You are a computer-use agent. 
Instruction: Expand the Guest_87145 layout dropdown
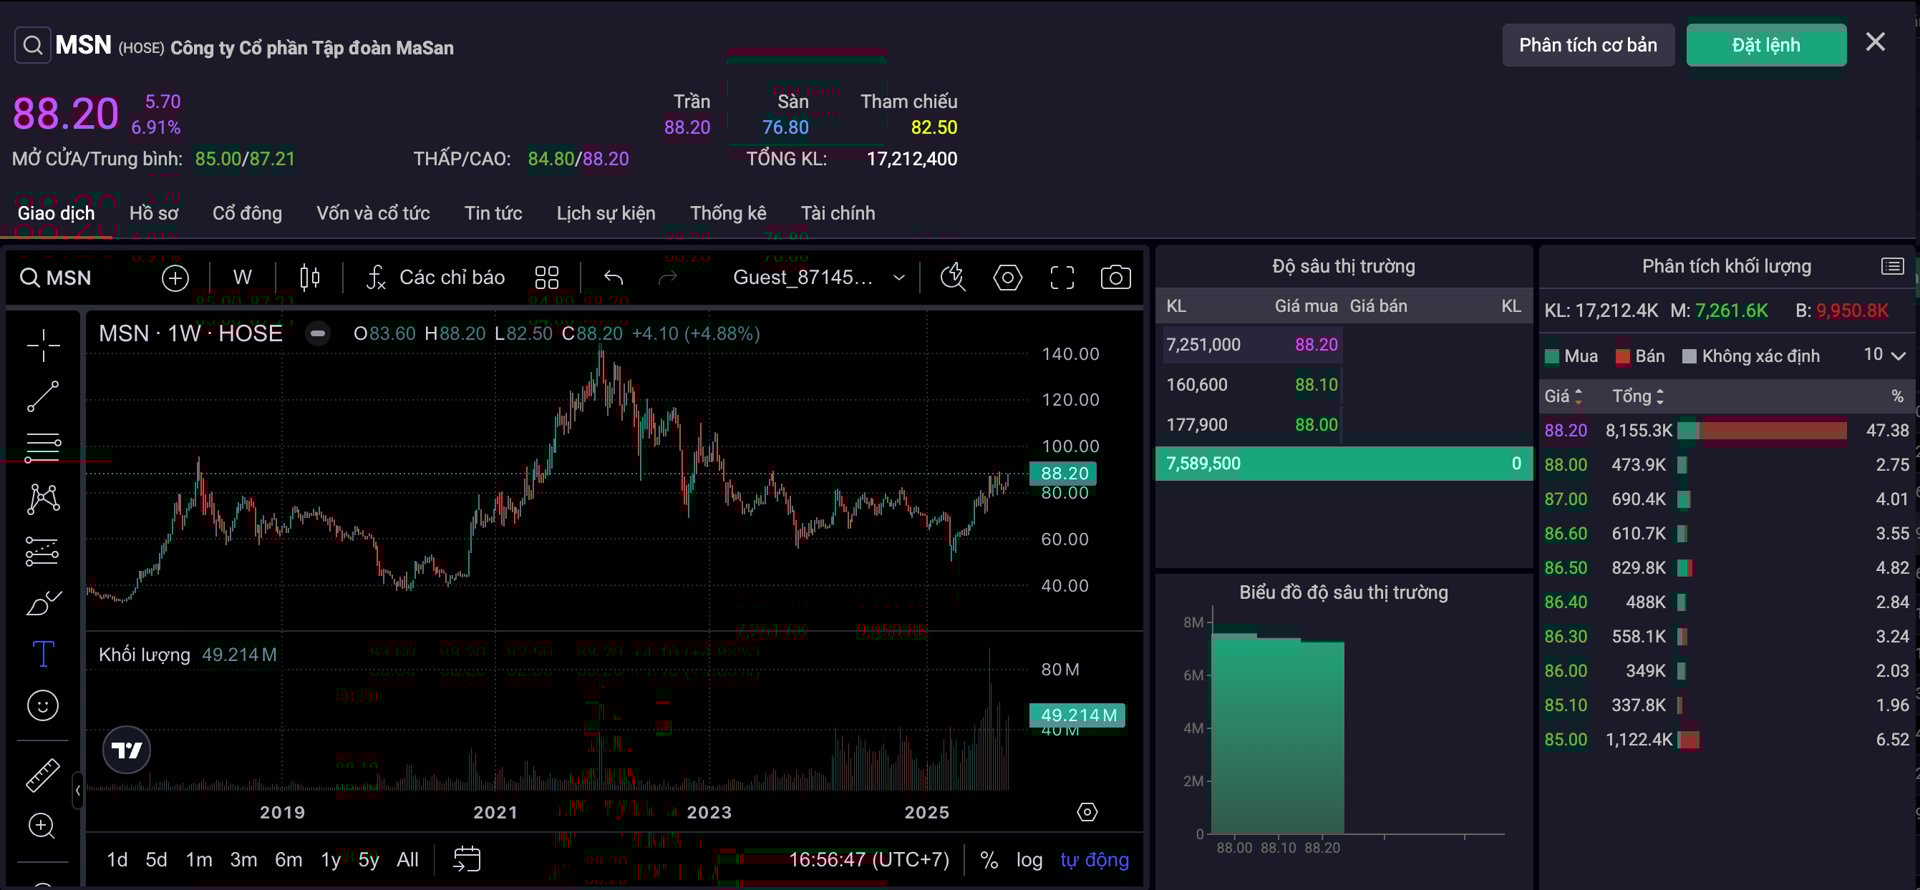tap(899, 278)
